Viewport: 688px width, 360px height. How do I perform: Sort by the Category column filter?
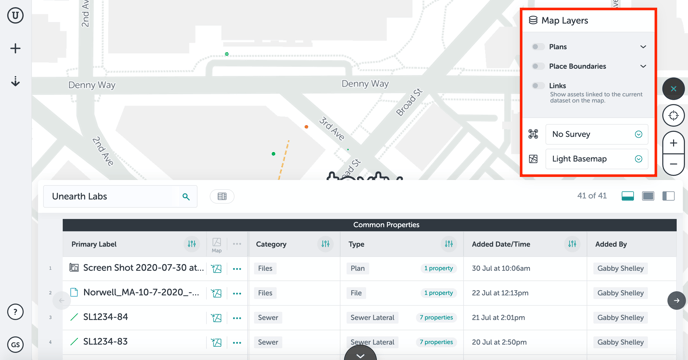point(325,244)
